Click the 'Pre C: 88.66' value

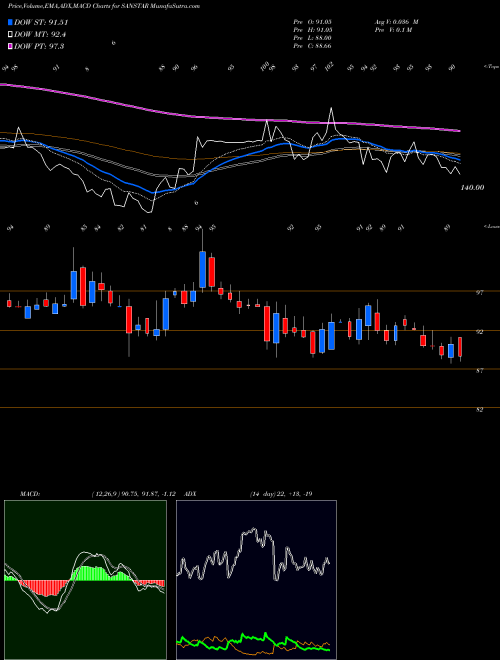pos(312,46)
